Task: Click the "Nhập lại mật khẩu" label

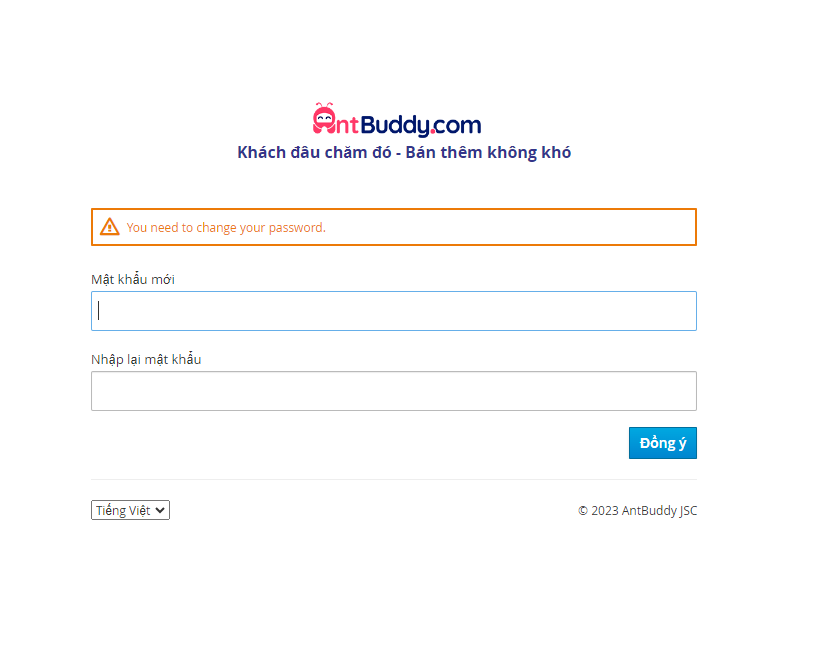Action: [146, 359]
